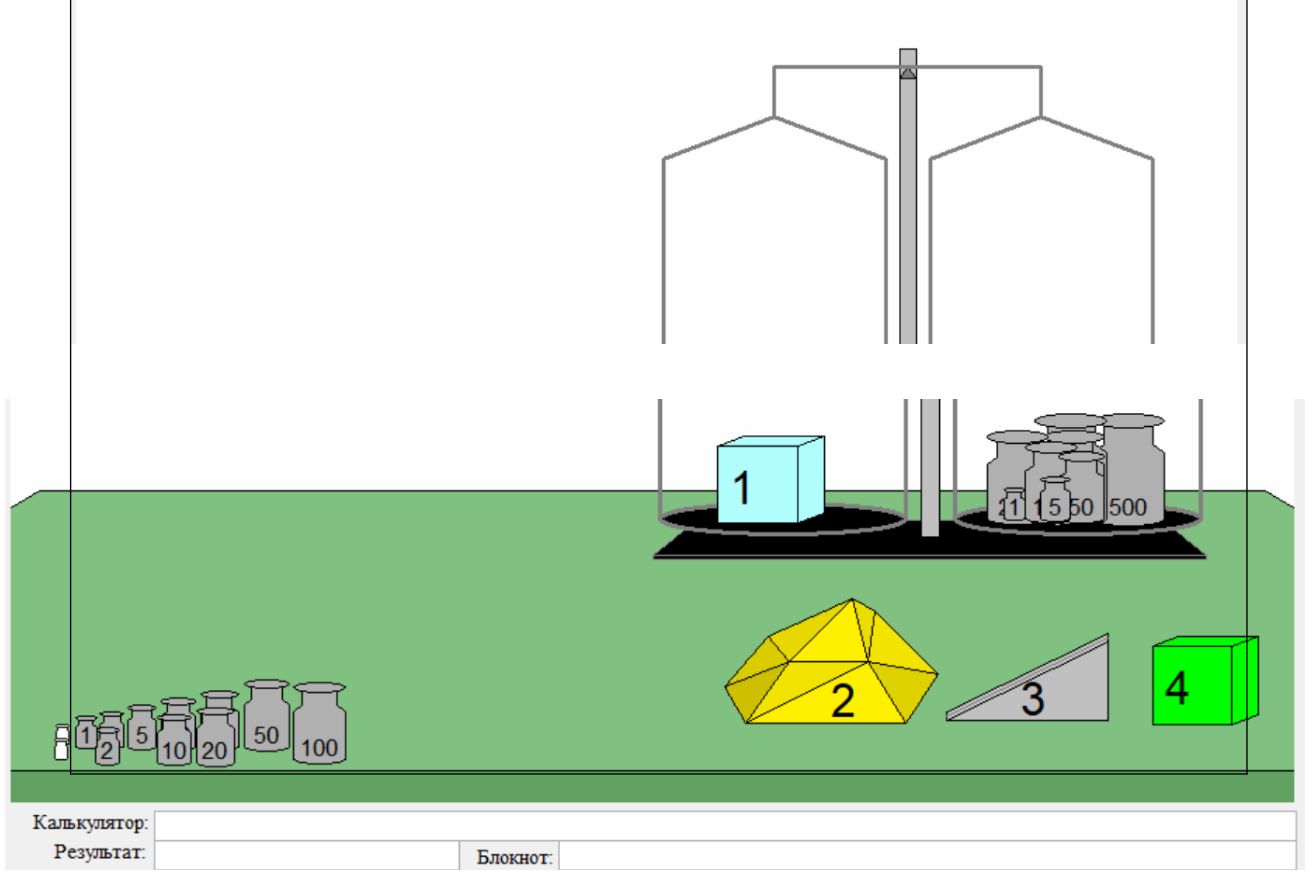This screenshot has width=1312, height=873.
Task: Focus the Калькулятор input field
Action: [x=725, y=825]
